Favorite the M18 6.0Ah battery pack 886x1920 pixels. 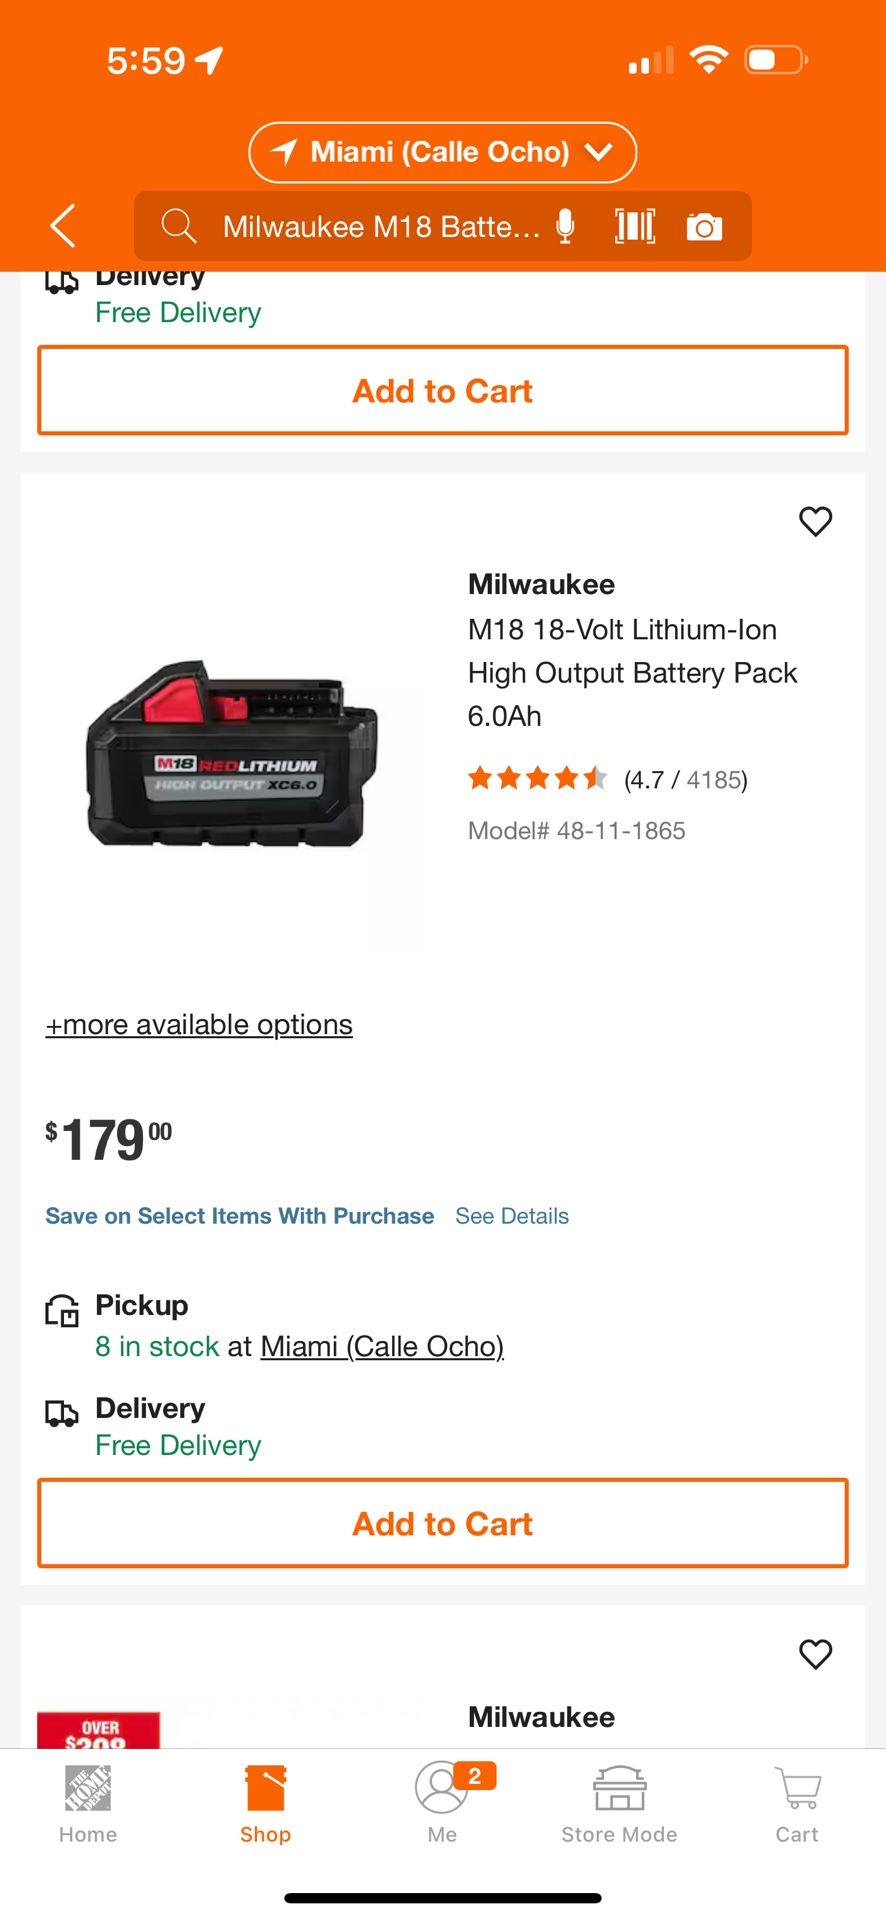coord(815,521)
